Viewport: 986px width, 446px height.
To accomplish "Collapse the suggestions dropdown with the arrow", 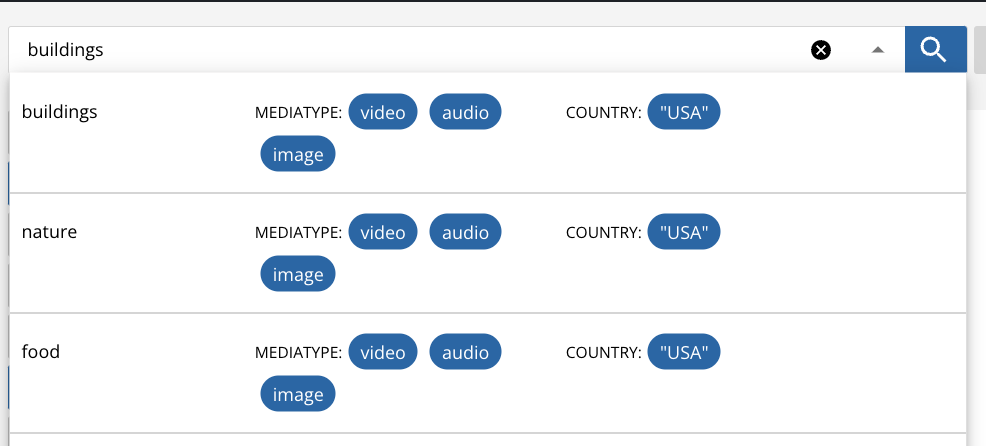I will (877, 50).
